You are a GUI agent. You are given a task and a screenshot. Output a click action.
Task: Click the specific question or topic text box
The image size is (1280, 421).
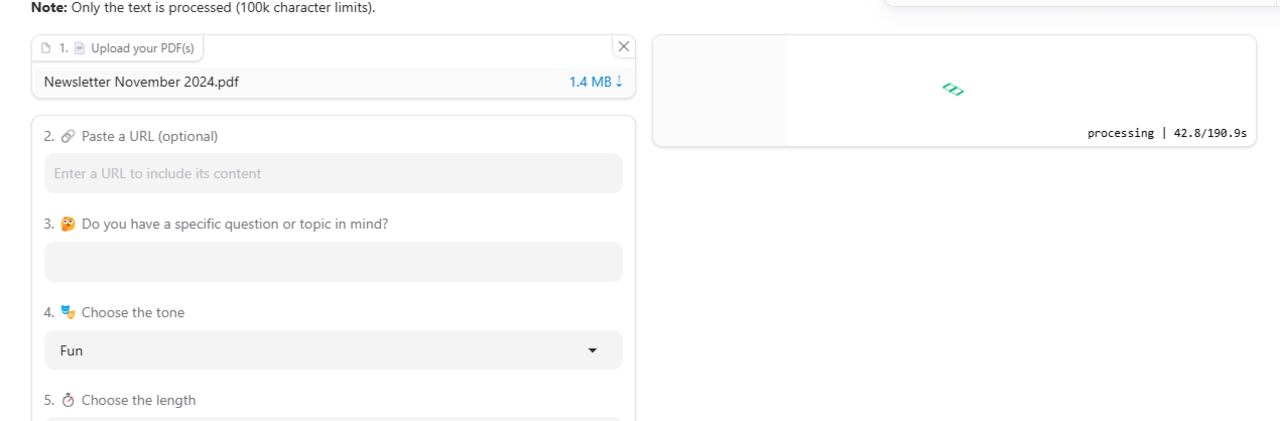coord(332,262)
